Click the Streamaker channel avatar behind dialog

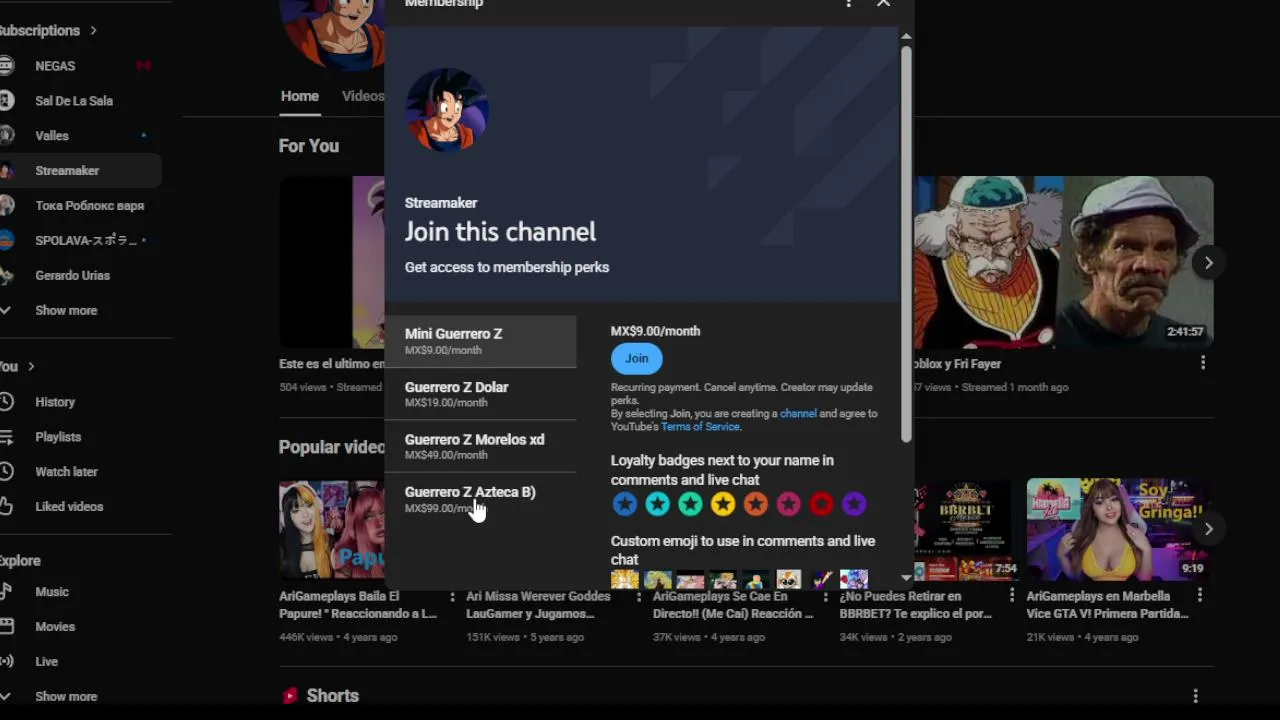point(332,35)
